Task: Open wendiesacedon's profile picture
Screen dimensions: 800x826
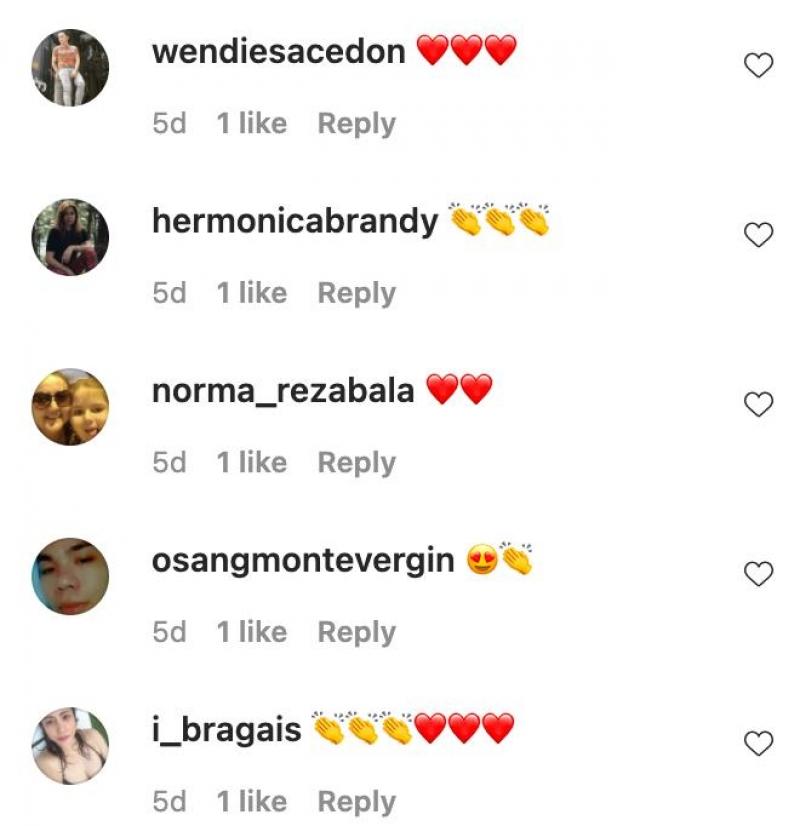Action: (x=71, y=67)
